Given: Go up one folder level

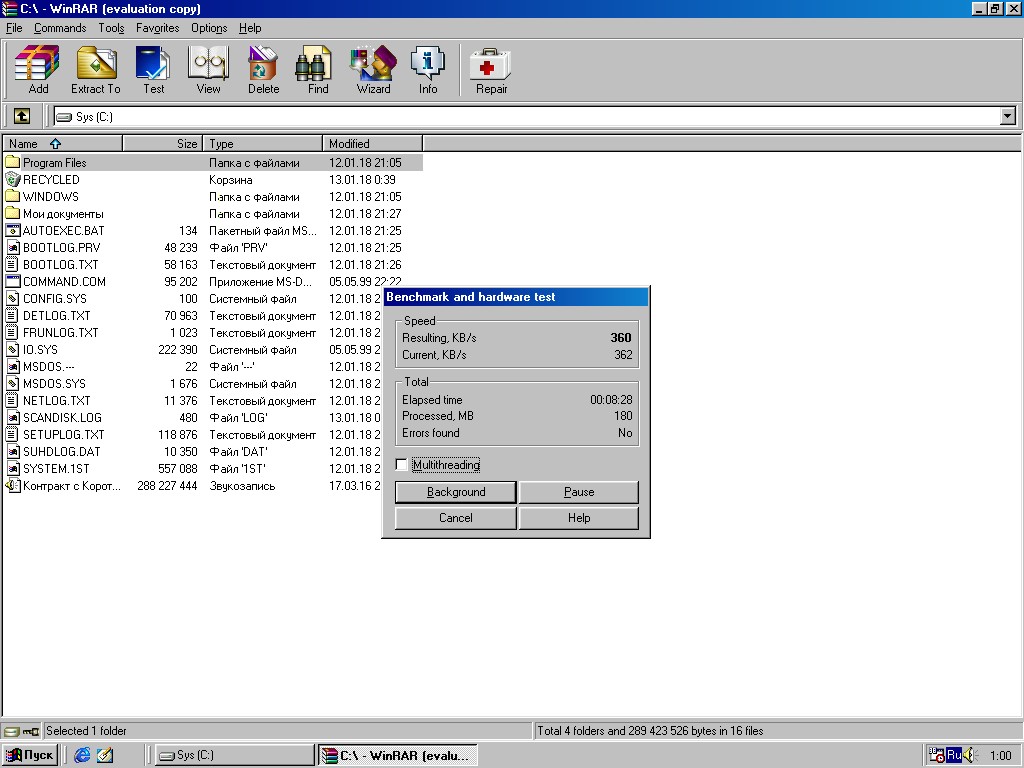Looking at the screenshot, I should tap(22, 117).
